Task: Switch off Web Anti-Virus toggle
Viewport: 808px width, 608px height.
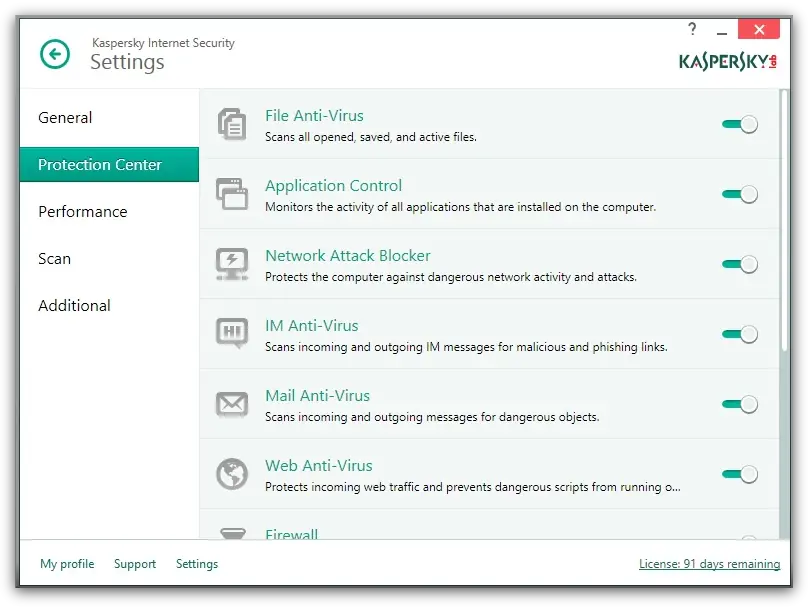Action: click(740, 475)
